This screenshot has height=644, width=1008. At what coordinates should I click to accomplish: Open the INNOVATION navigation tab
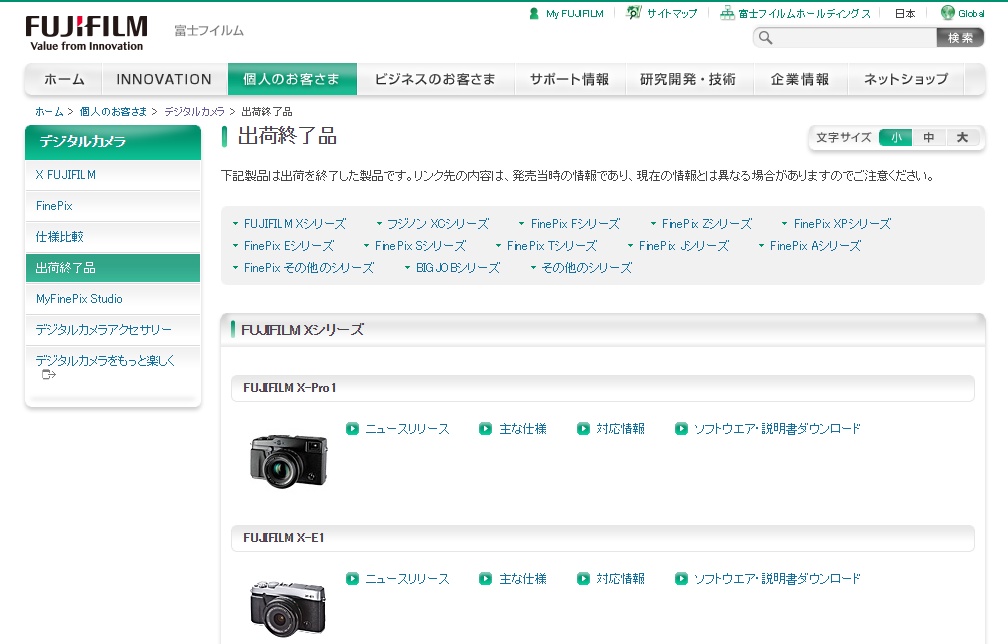click(164, 79)
